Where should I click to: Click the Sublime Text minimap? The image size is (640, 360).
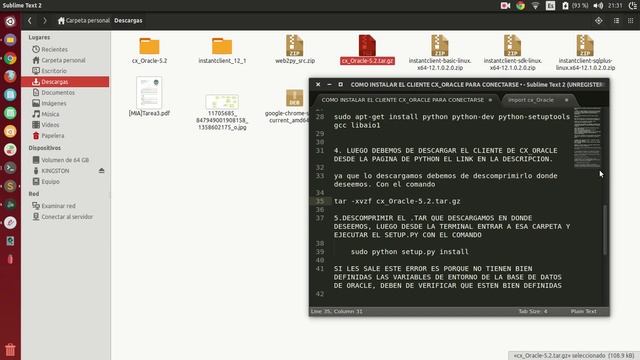click(x=587, y=137)
